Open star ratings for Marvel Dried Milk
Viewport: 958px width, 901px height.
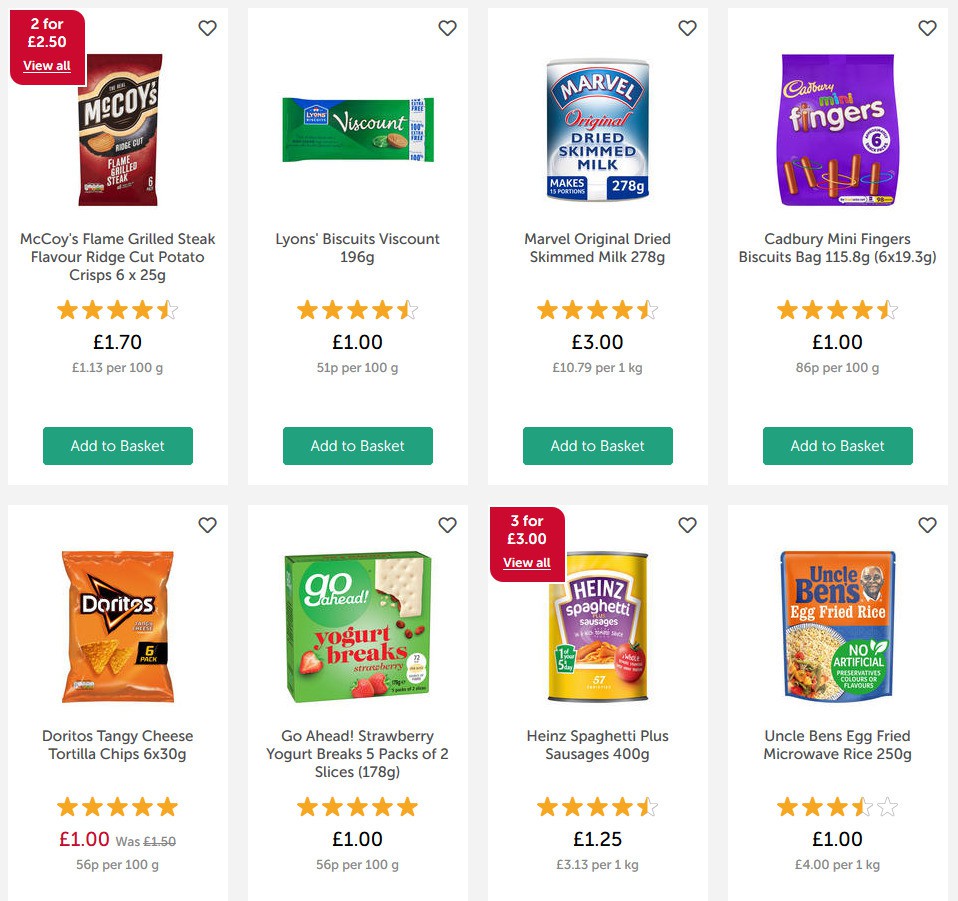pyautogui.click(x=598, y=310)
